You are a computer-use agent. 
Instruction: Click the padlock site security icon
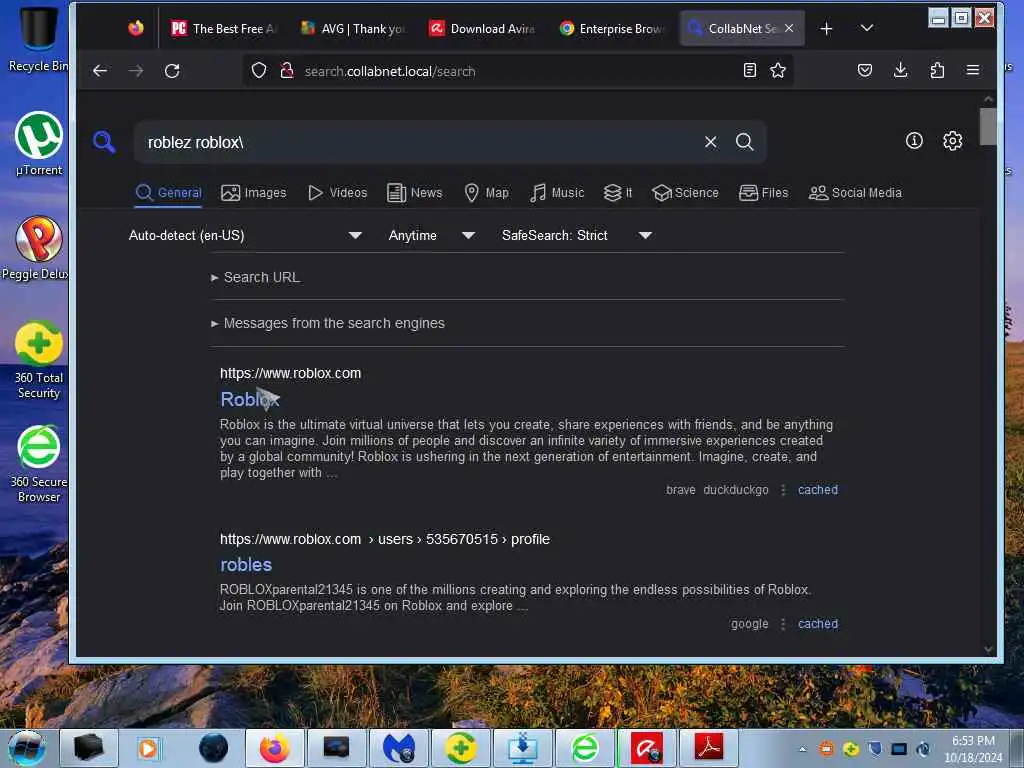tap(286, 71)
